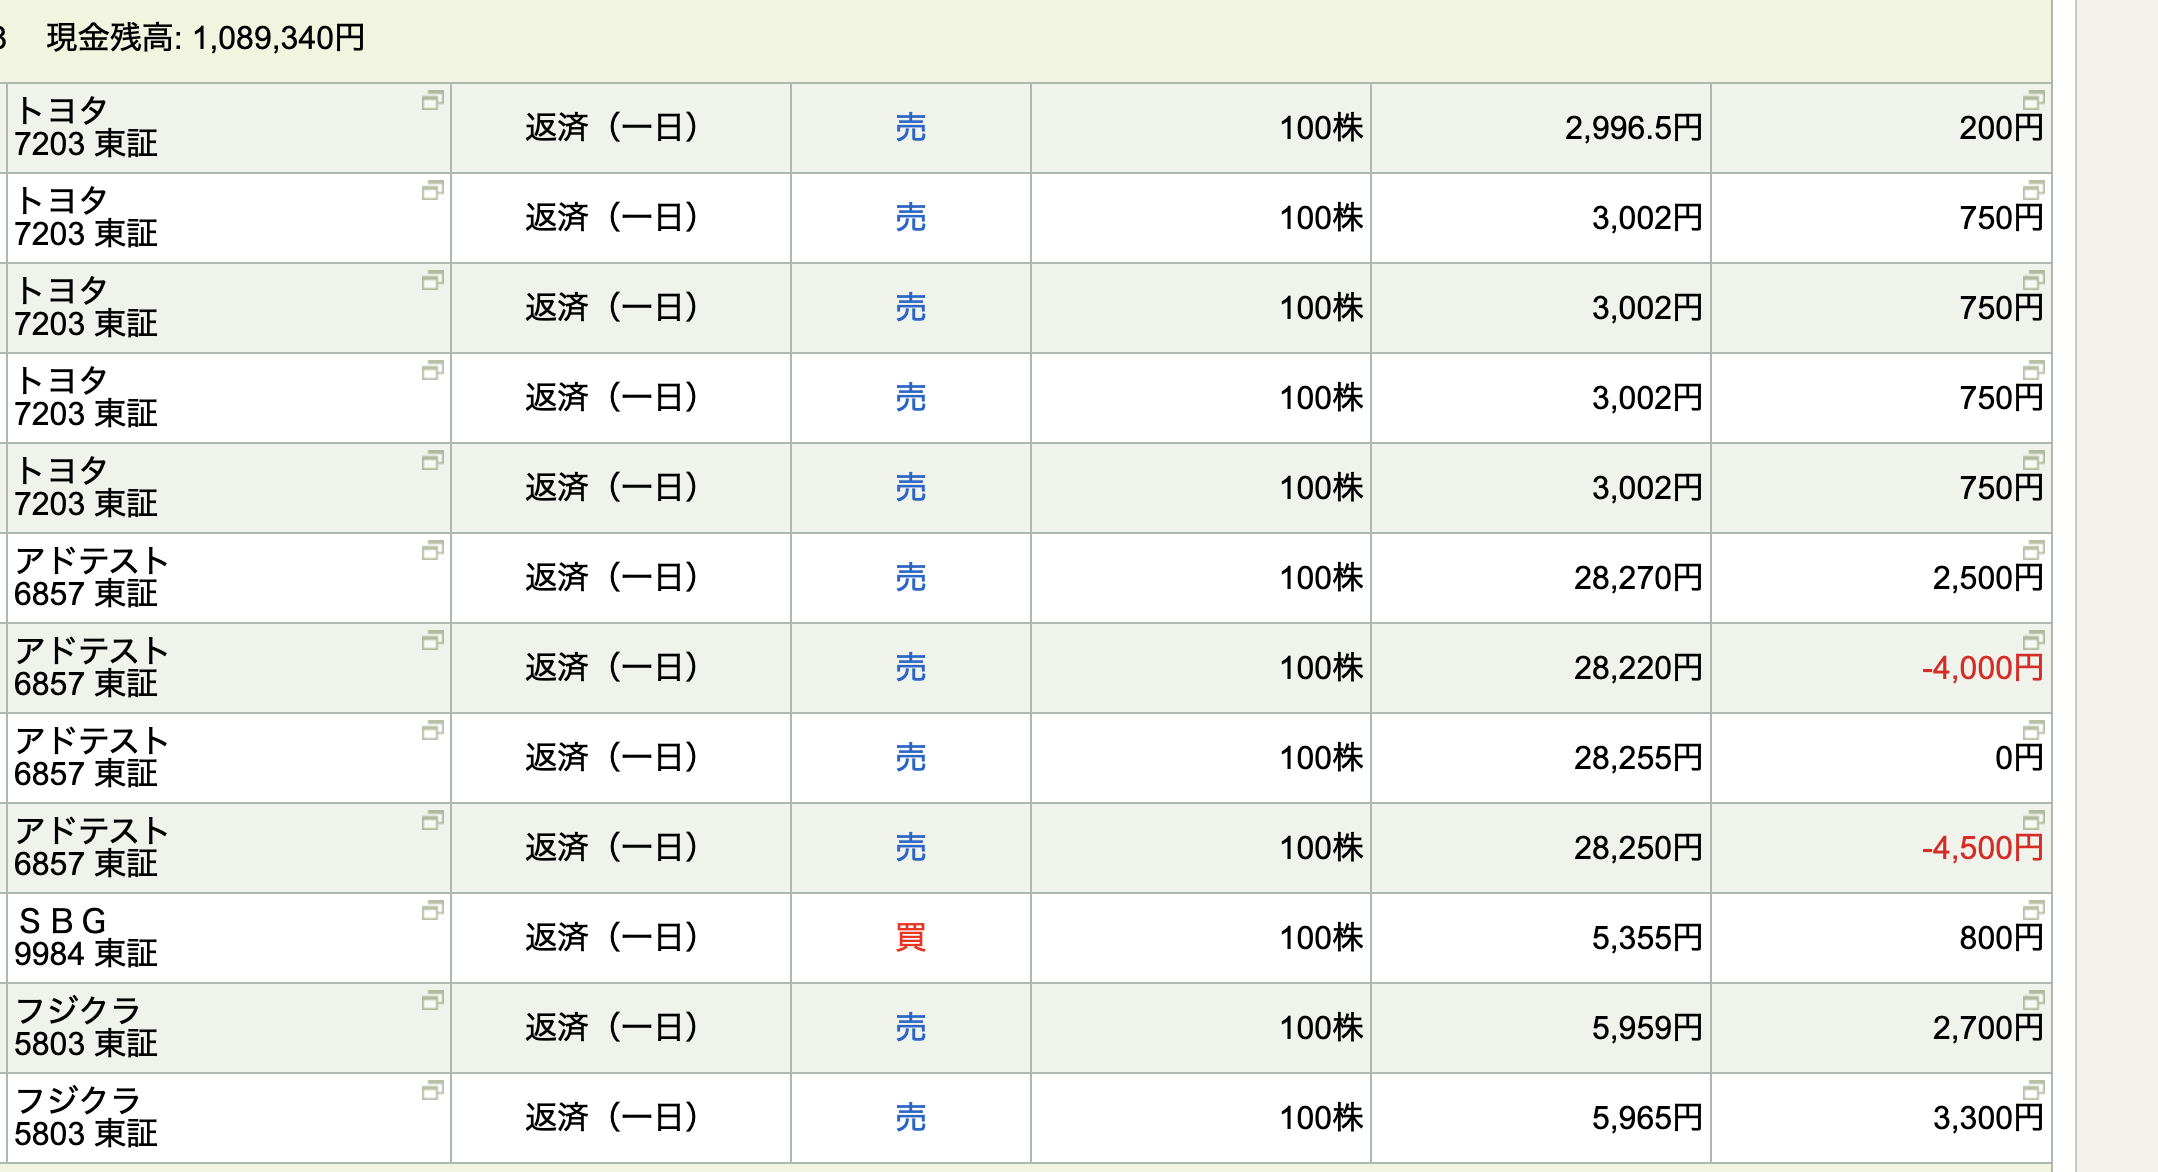Open popup icon above the -4,000円 loss
This screenshot has height=1172, width=2158.
(x=2034, y=640)
